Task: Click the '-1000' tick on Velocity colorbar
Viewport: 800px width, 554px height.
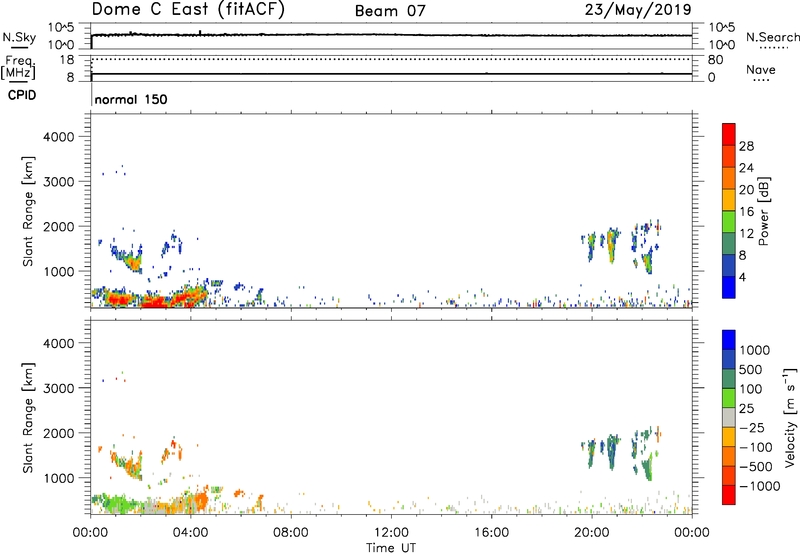Action: click(759, 486)
